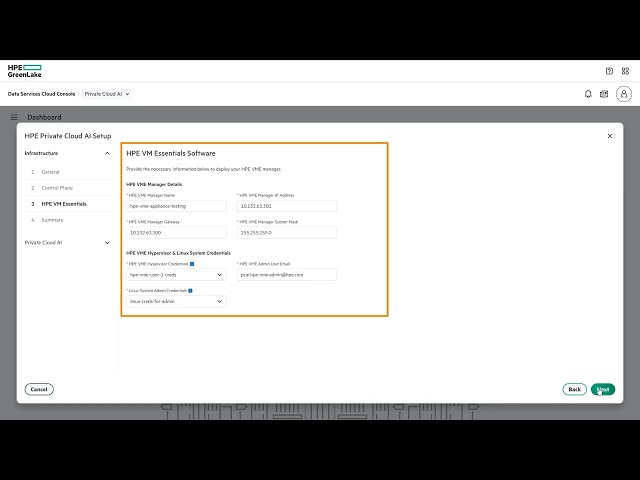The image size is (640, 480).
Task: Open Linux System Admin Credentials dropdown
Action: 176,301
